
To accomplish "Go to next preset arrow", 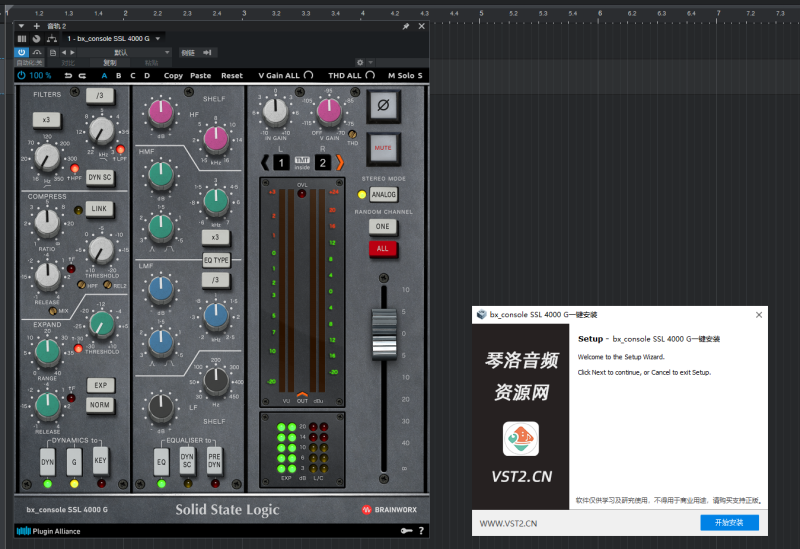I will pyautogui.click(x=72, y=53).
